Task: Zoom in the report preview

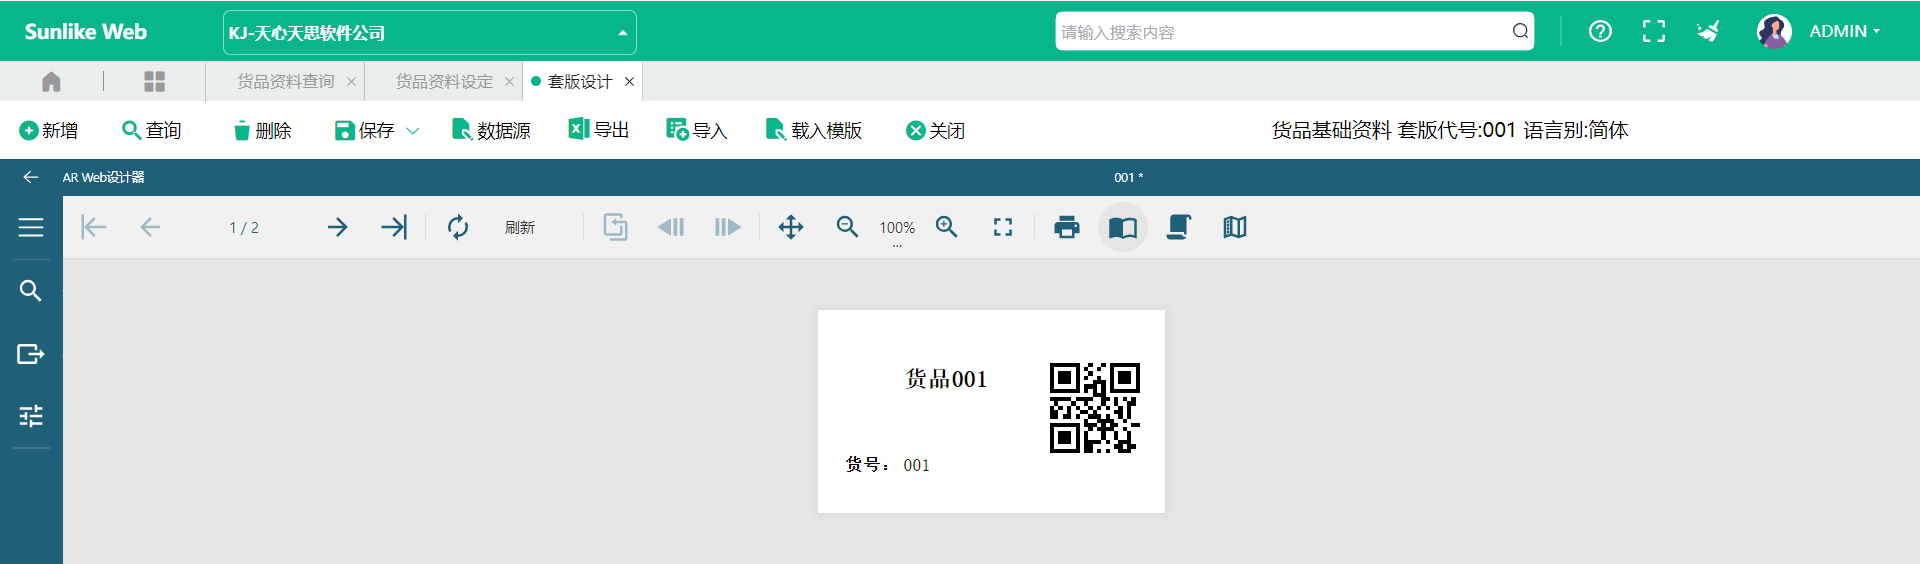Action: point(947,227)
